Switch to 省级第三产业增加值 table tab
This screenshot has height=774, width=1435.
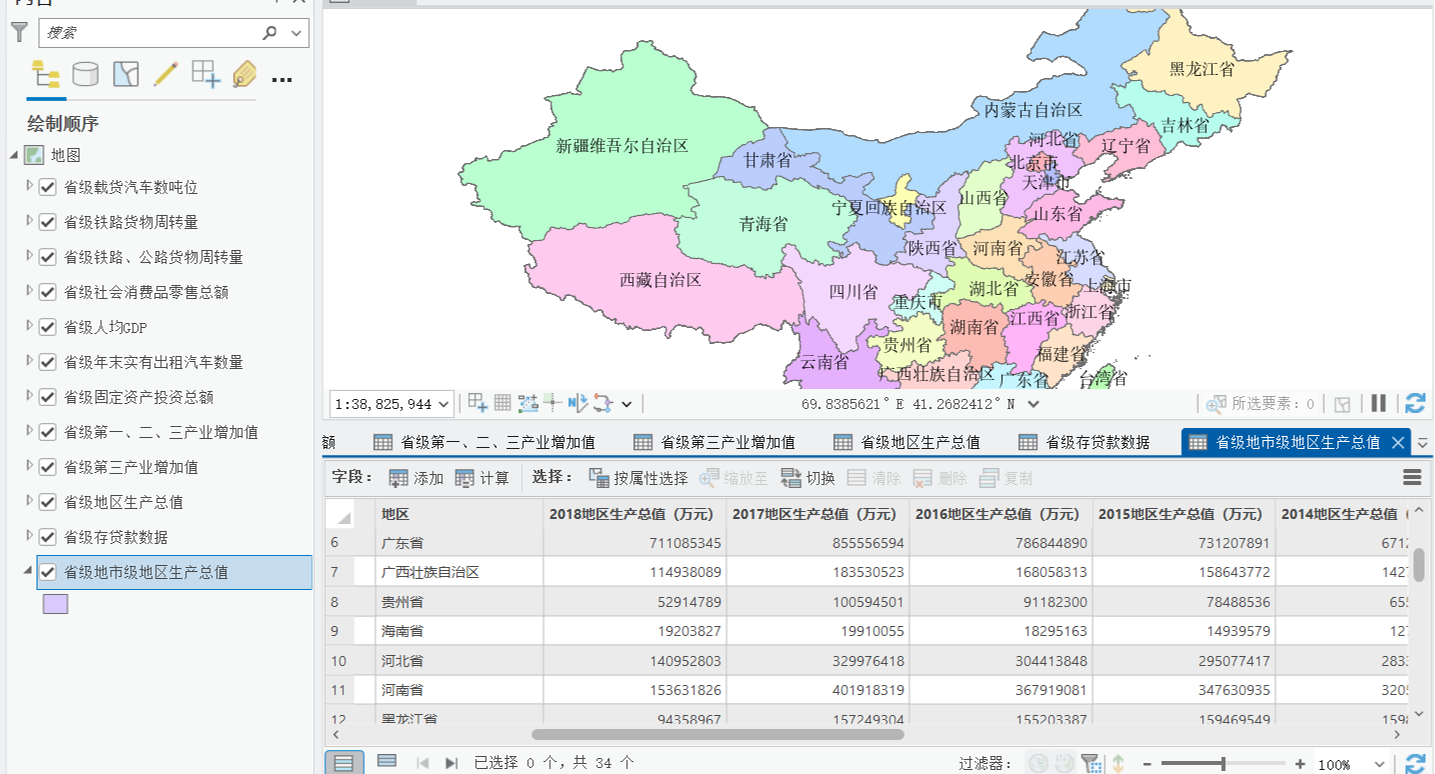pos(714,442)
